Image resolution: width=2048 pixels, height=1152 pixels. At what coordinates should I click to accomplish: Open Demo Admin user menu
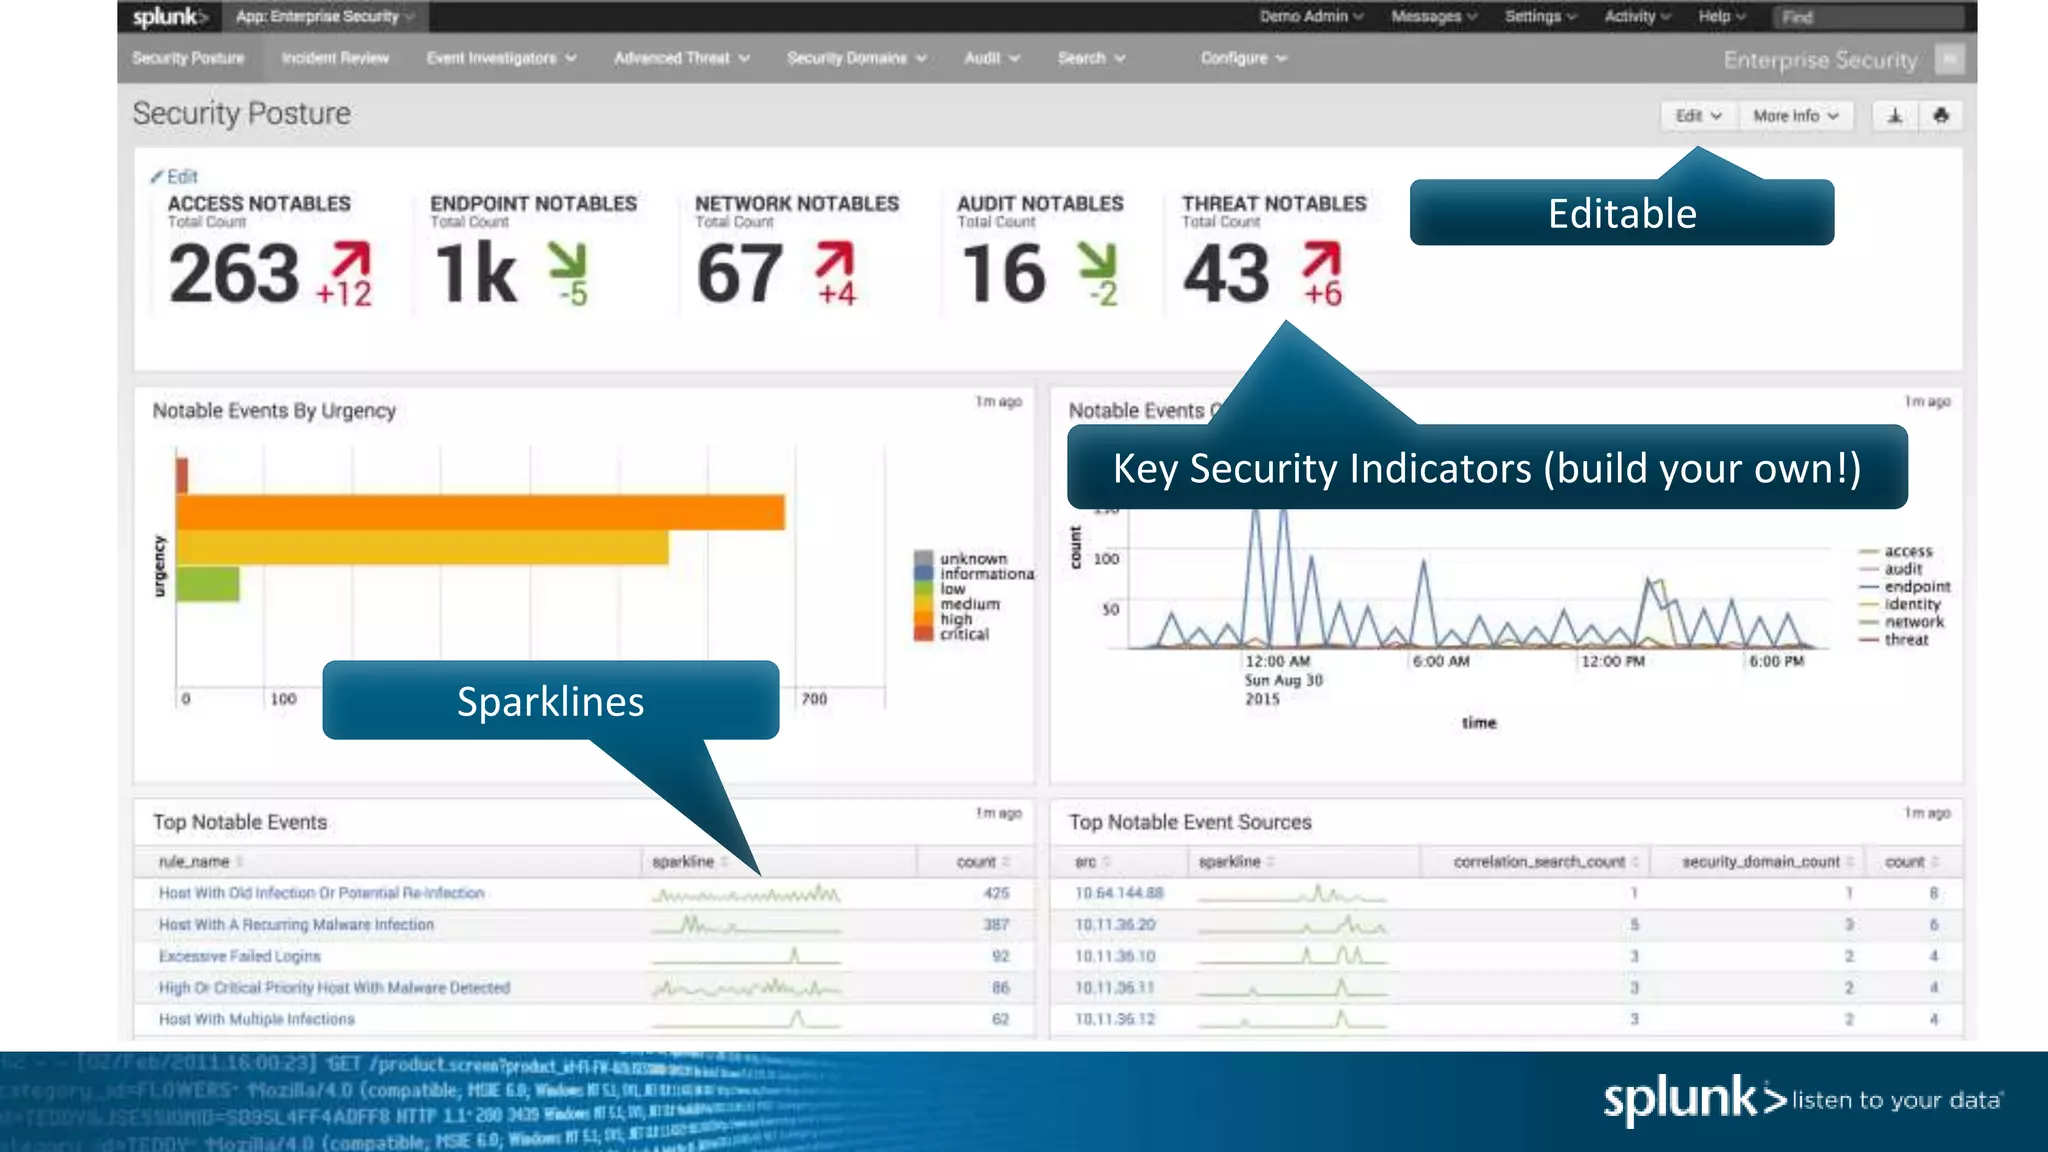[1311, 17]
